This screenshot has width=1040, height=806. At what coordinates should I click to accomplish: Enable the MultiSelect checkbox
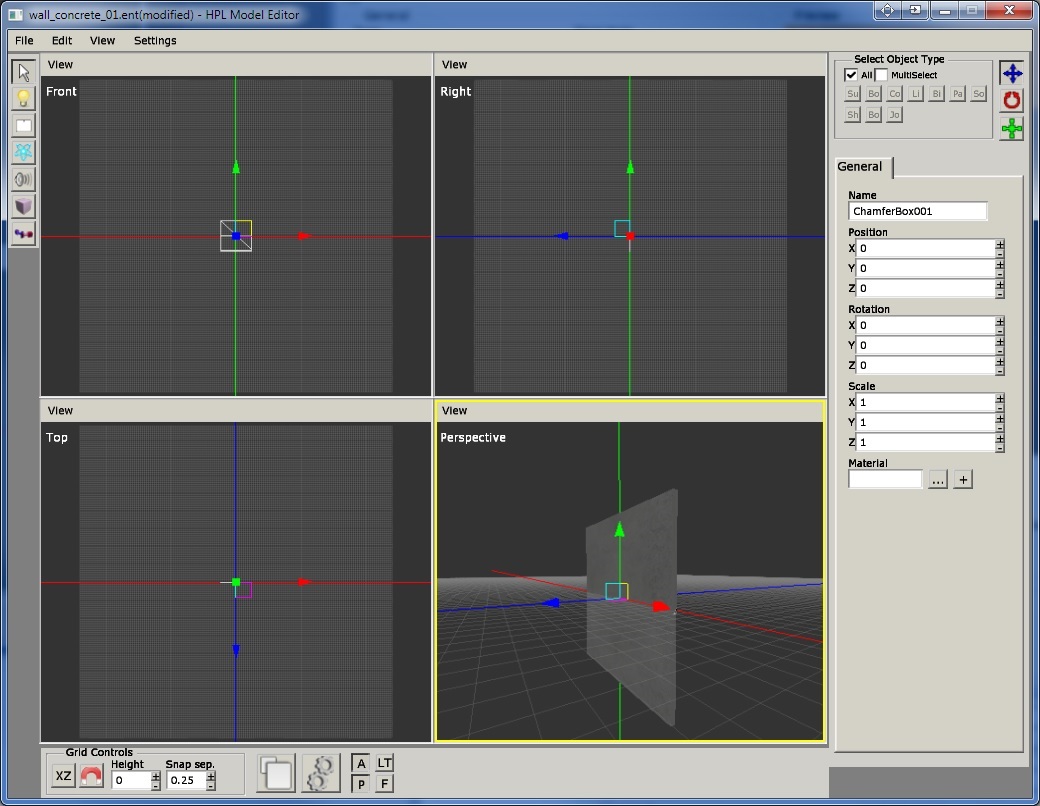coord(881,75)
